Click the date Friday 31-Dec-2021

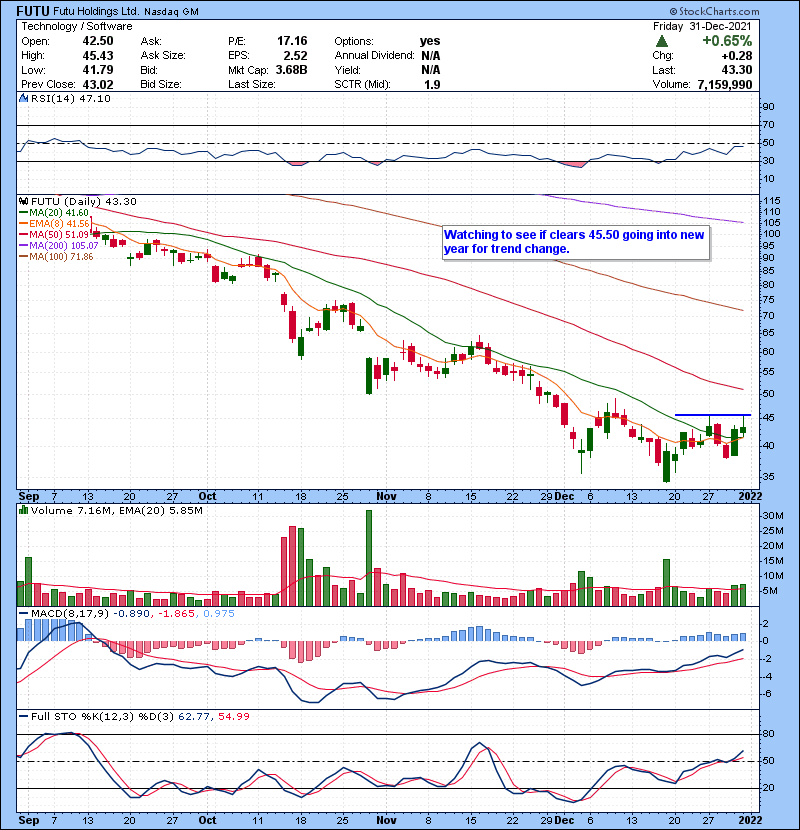(x=702, y=26)
